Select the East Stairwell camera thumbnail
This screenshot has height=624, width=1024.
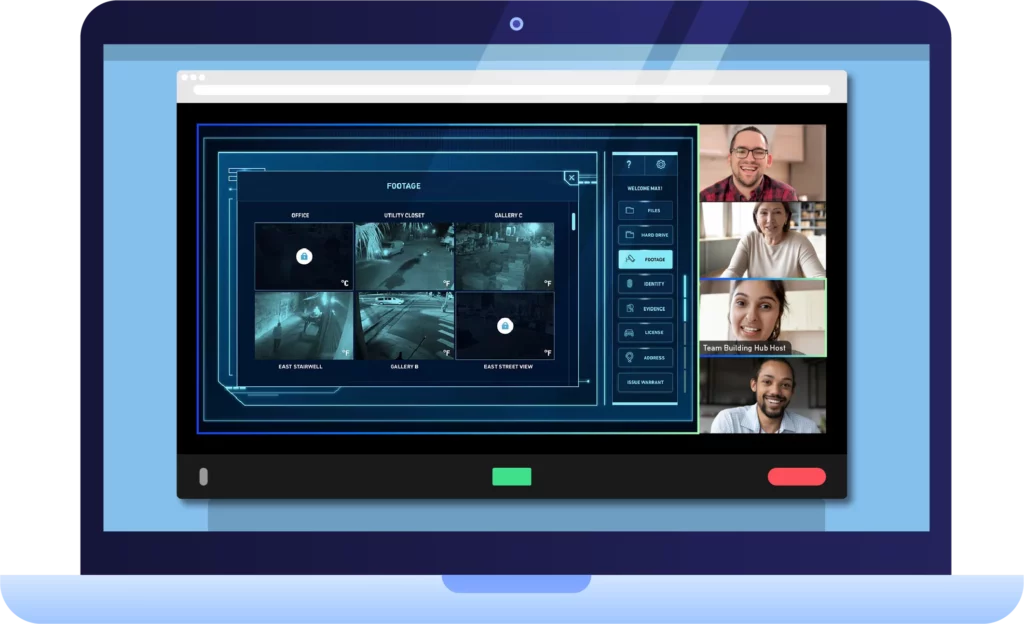[x=303, y=326]
